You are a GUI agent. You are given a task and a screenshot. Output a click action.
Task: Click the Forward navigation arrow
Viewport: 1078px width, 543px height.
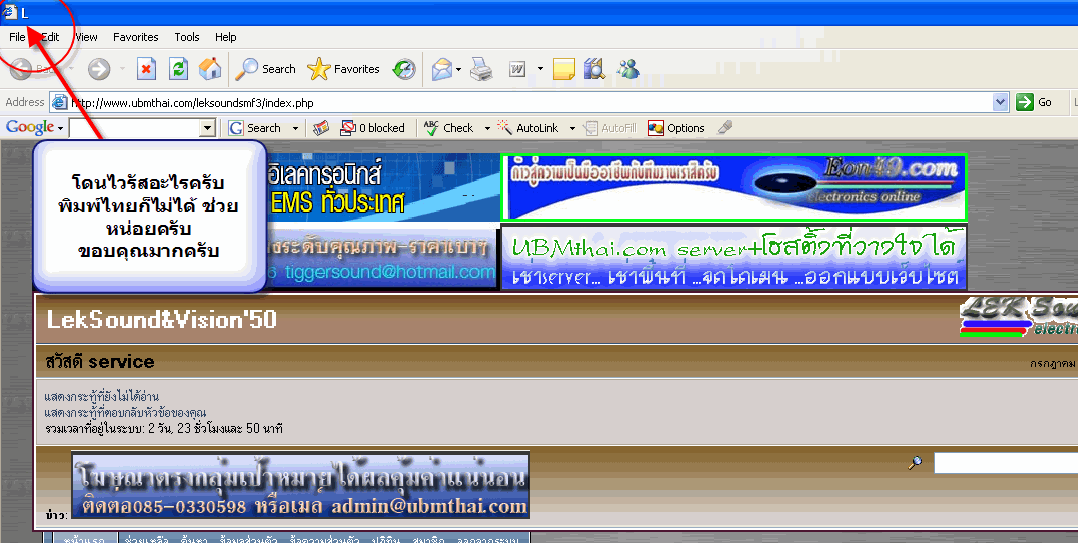point(99,69)
